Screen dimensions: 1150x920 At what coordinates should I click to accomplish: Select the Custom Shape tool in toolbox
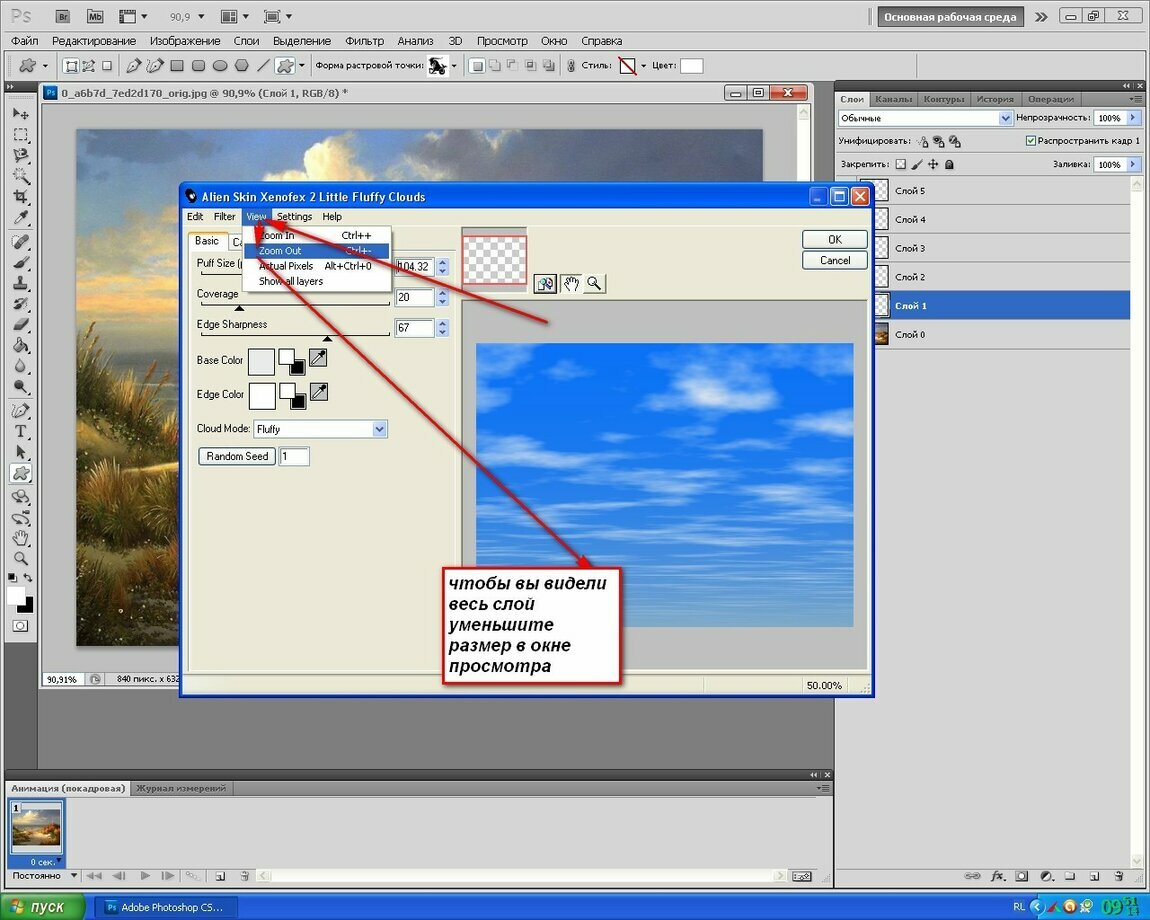point(21,473)
